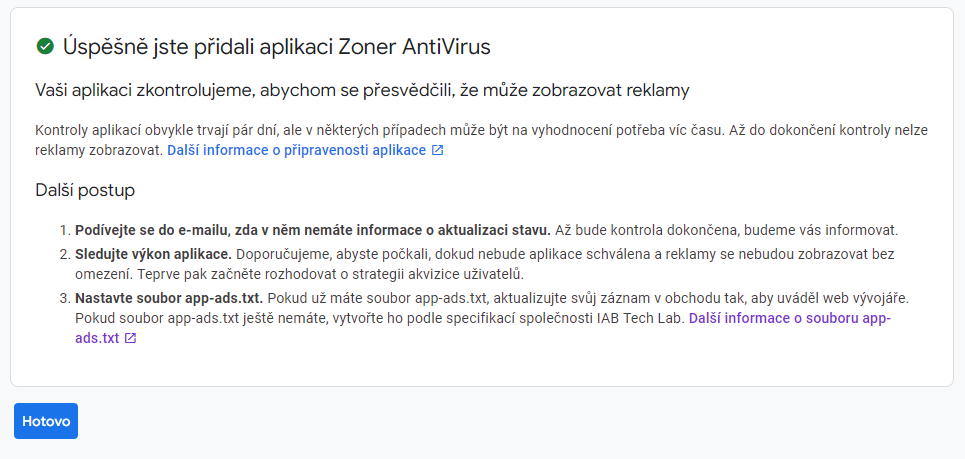Viewport: 965px width, 459px height.
Task: Click external-link icon after app-ads.txt link
Action: click(x=130, y=338)
